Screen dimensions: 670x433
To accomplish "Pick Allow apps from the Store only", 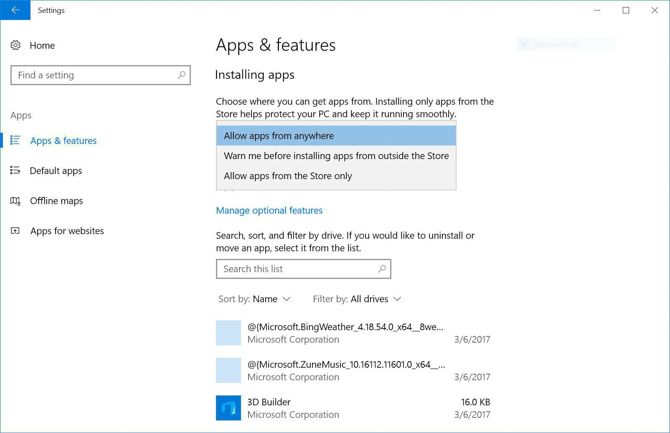I will pyautogui.click(x=335, y=176).
